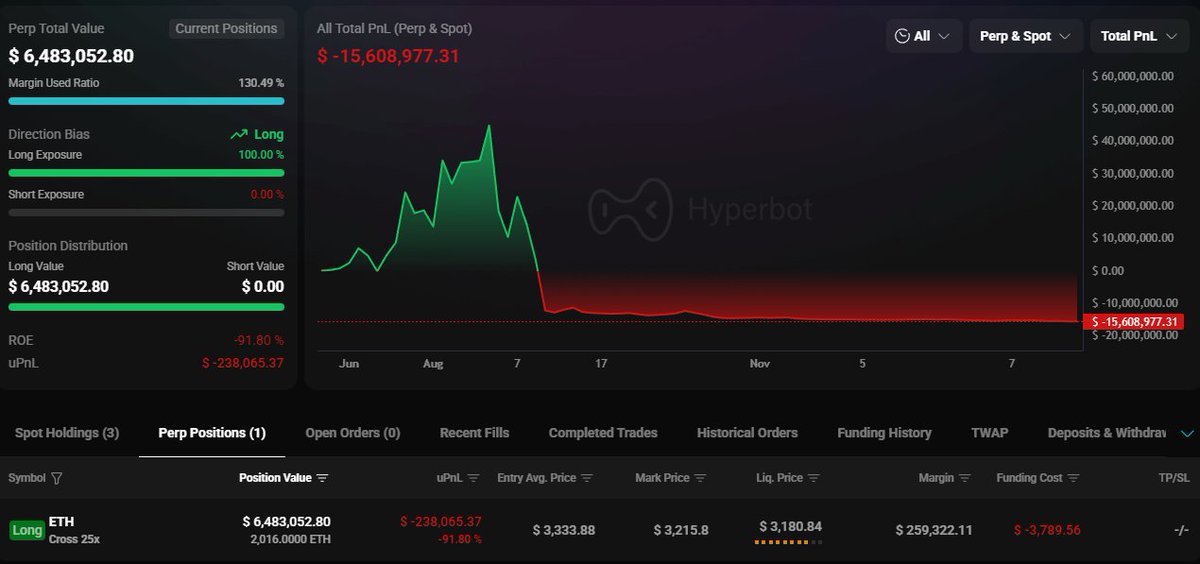Open the All time range dropdown
This screenshot has height=564, width=1200.
[x=924, y=36]
